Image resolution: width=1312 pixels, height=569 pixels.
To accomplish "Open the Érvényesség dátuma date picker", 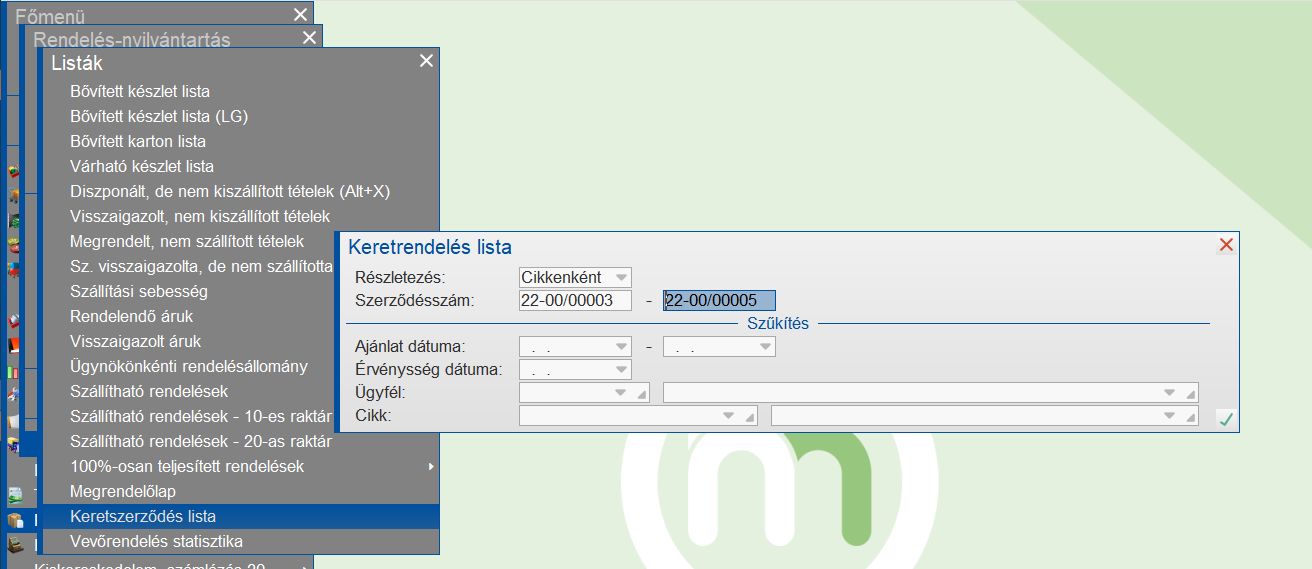I will 622,370.
